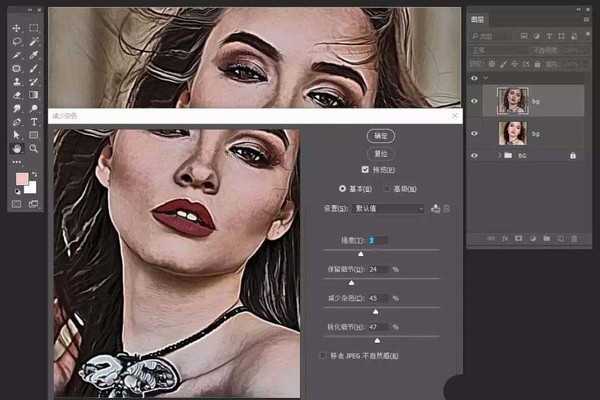The height and width of the screenshot is (400, 600).
Task: Select the Eraser tool
Action: click(x=16, y=95)
